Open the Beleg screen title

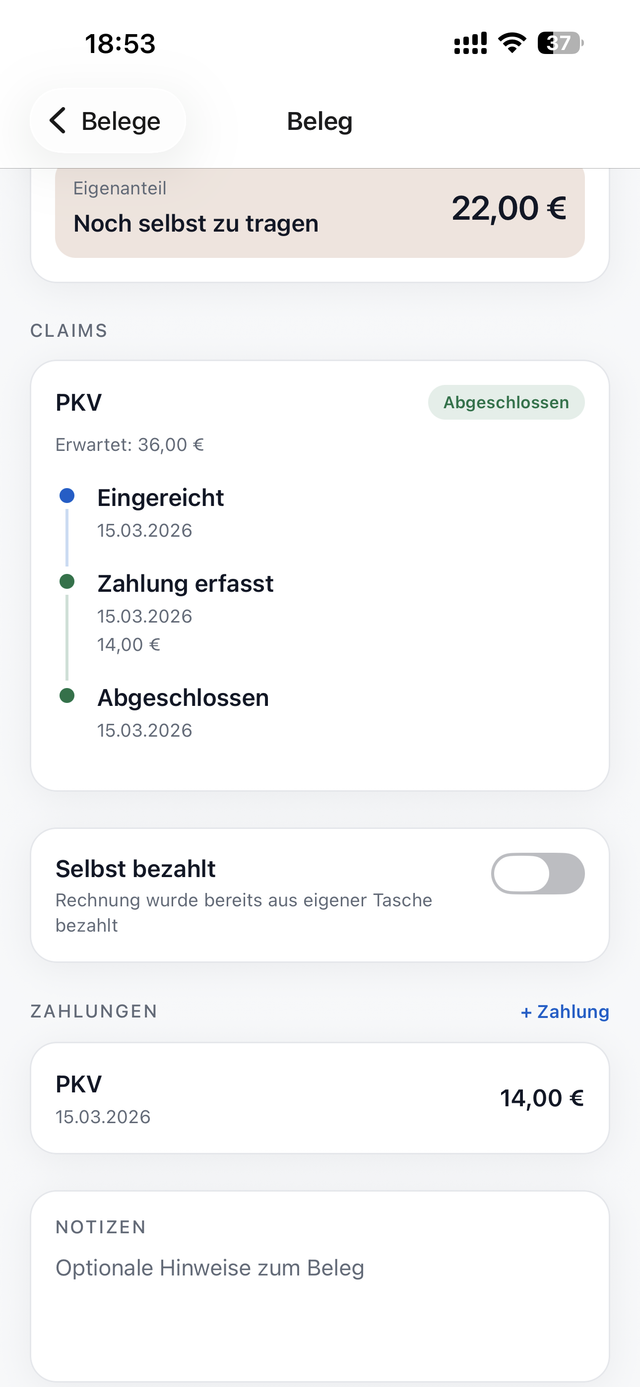(319, 120)
